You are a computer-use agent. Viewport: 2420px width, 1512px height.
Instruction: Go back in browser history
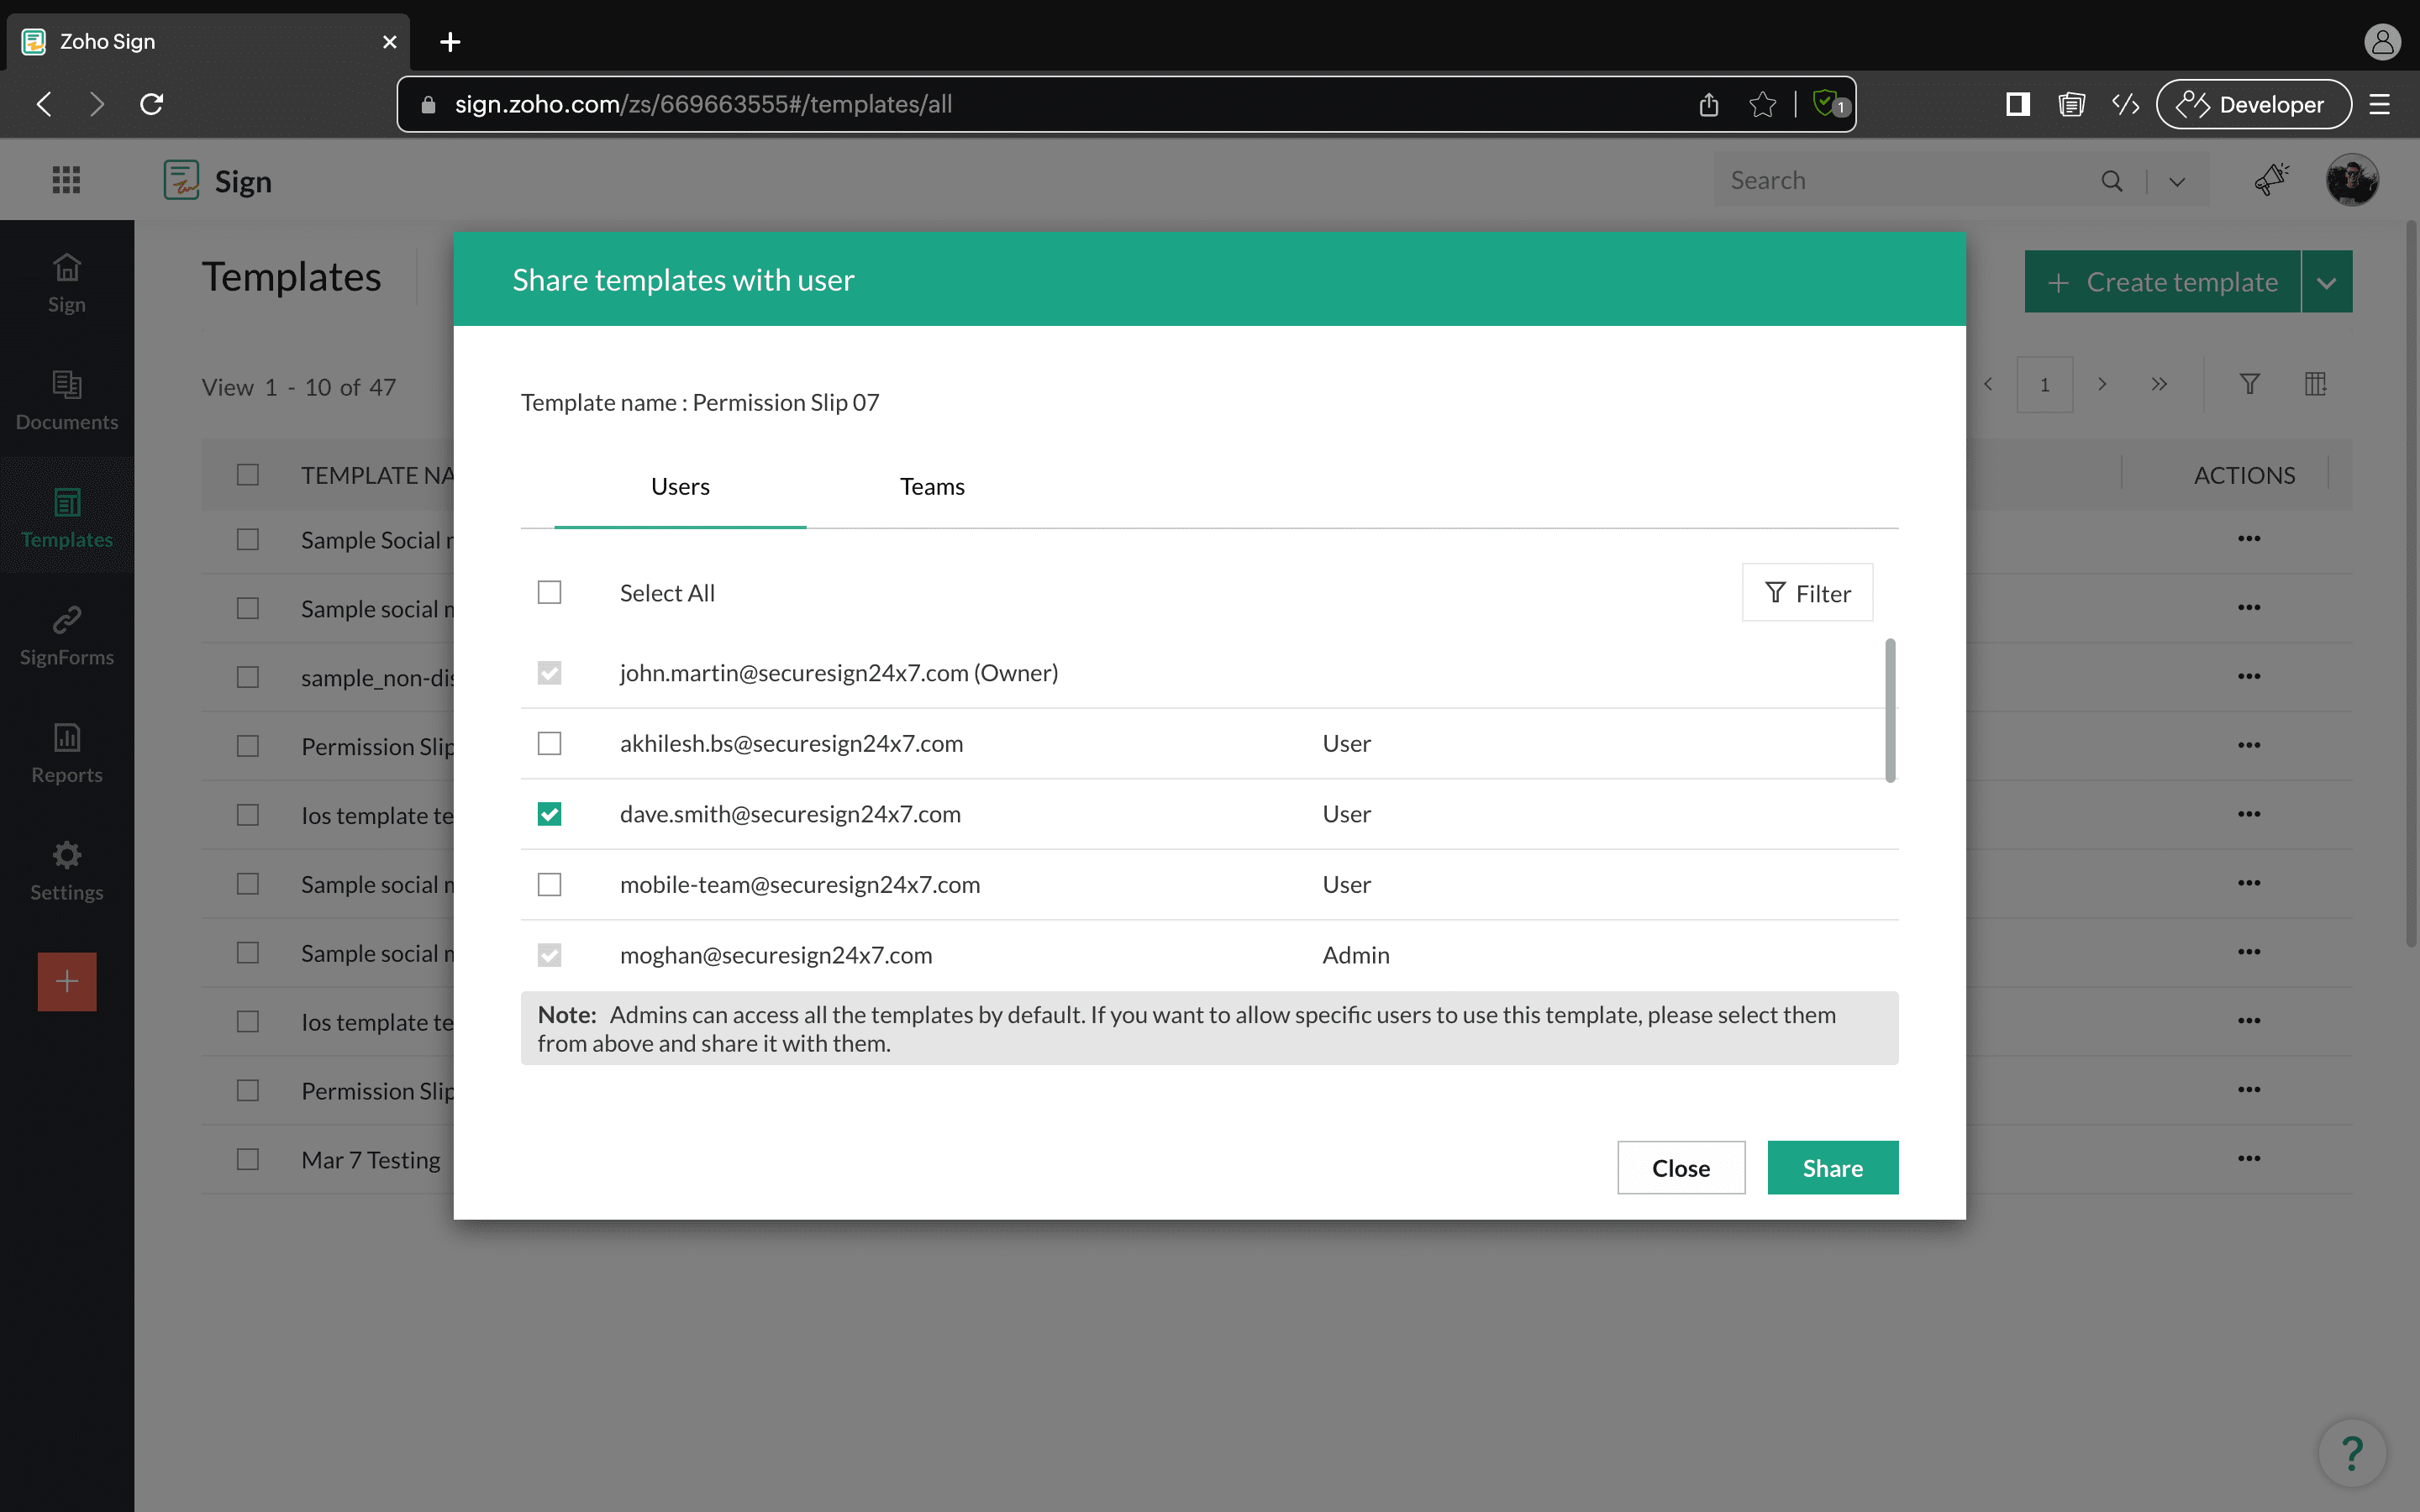44,104
